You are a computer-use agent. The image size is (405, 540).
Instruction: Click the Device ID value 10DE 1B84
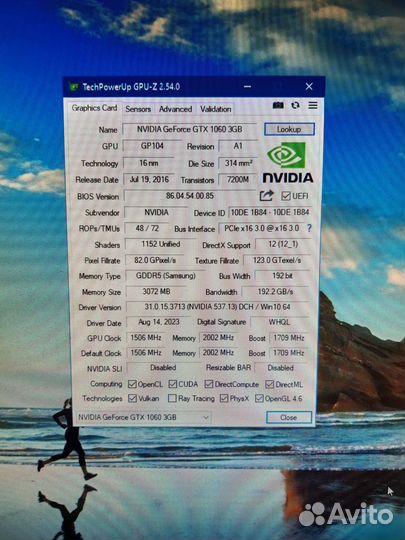(x=270, y=212)
